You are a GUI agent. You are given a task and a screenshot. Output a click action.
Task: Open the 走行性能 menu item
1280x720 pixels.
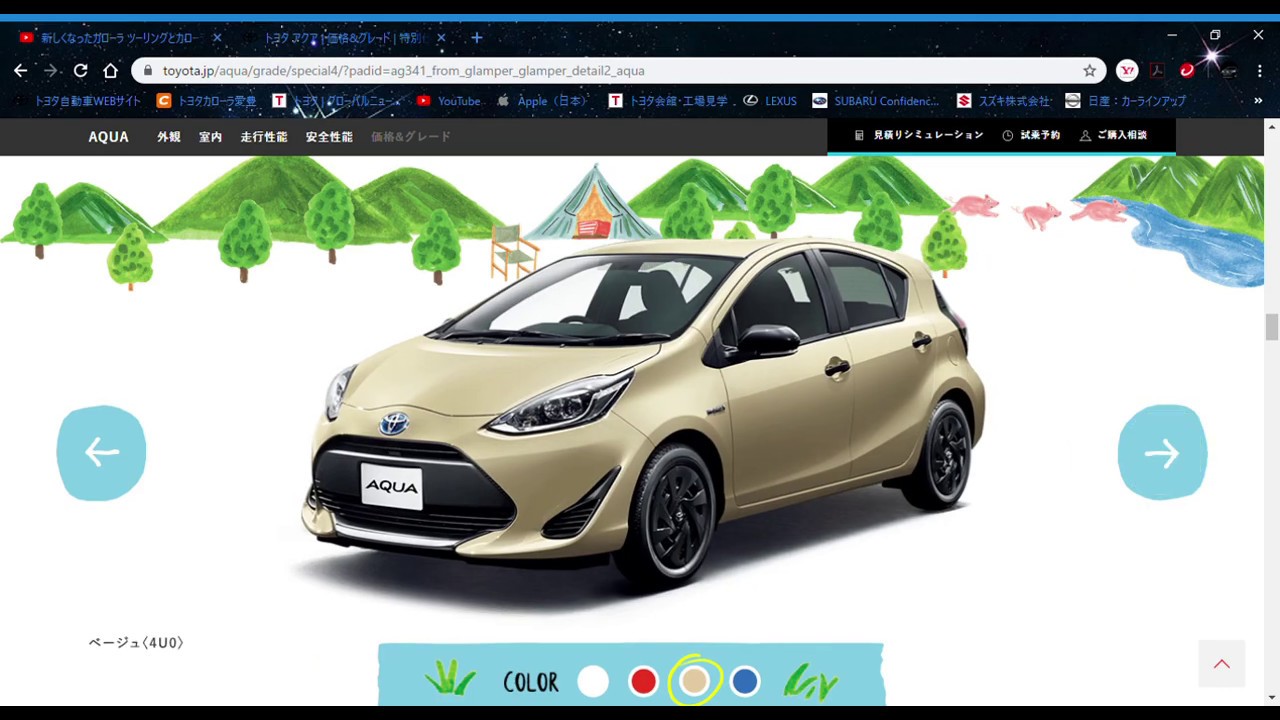pos(263,137)
